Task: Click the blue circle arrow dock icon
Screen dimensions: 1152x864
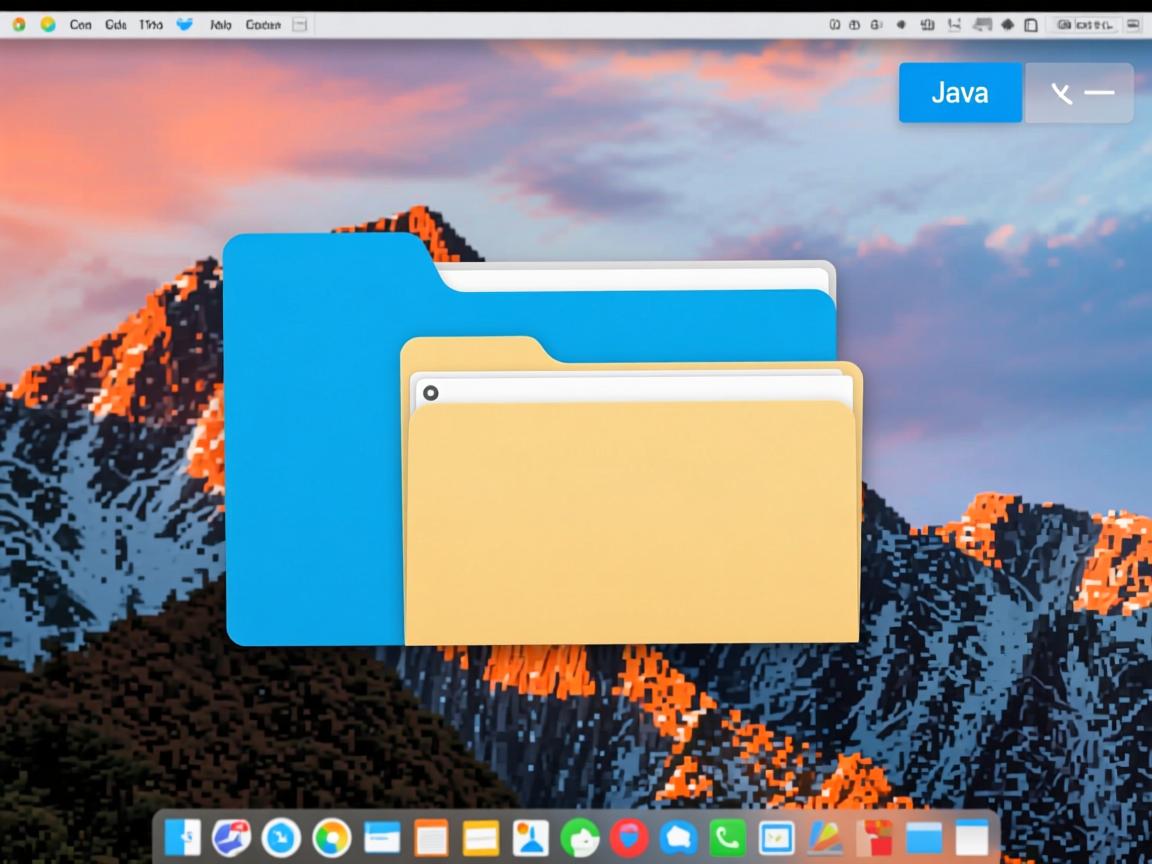Action: click(x=281, y=837)
